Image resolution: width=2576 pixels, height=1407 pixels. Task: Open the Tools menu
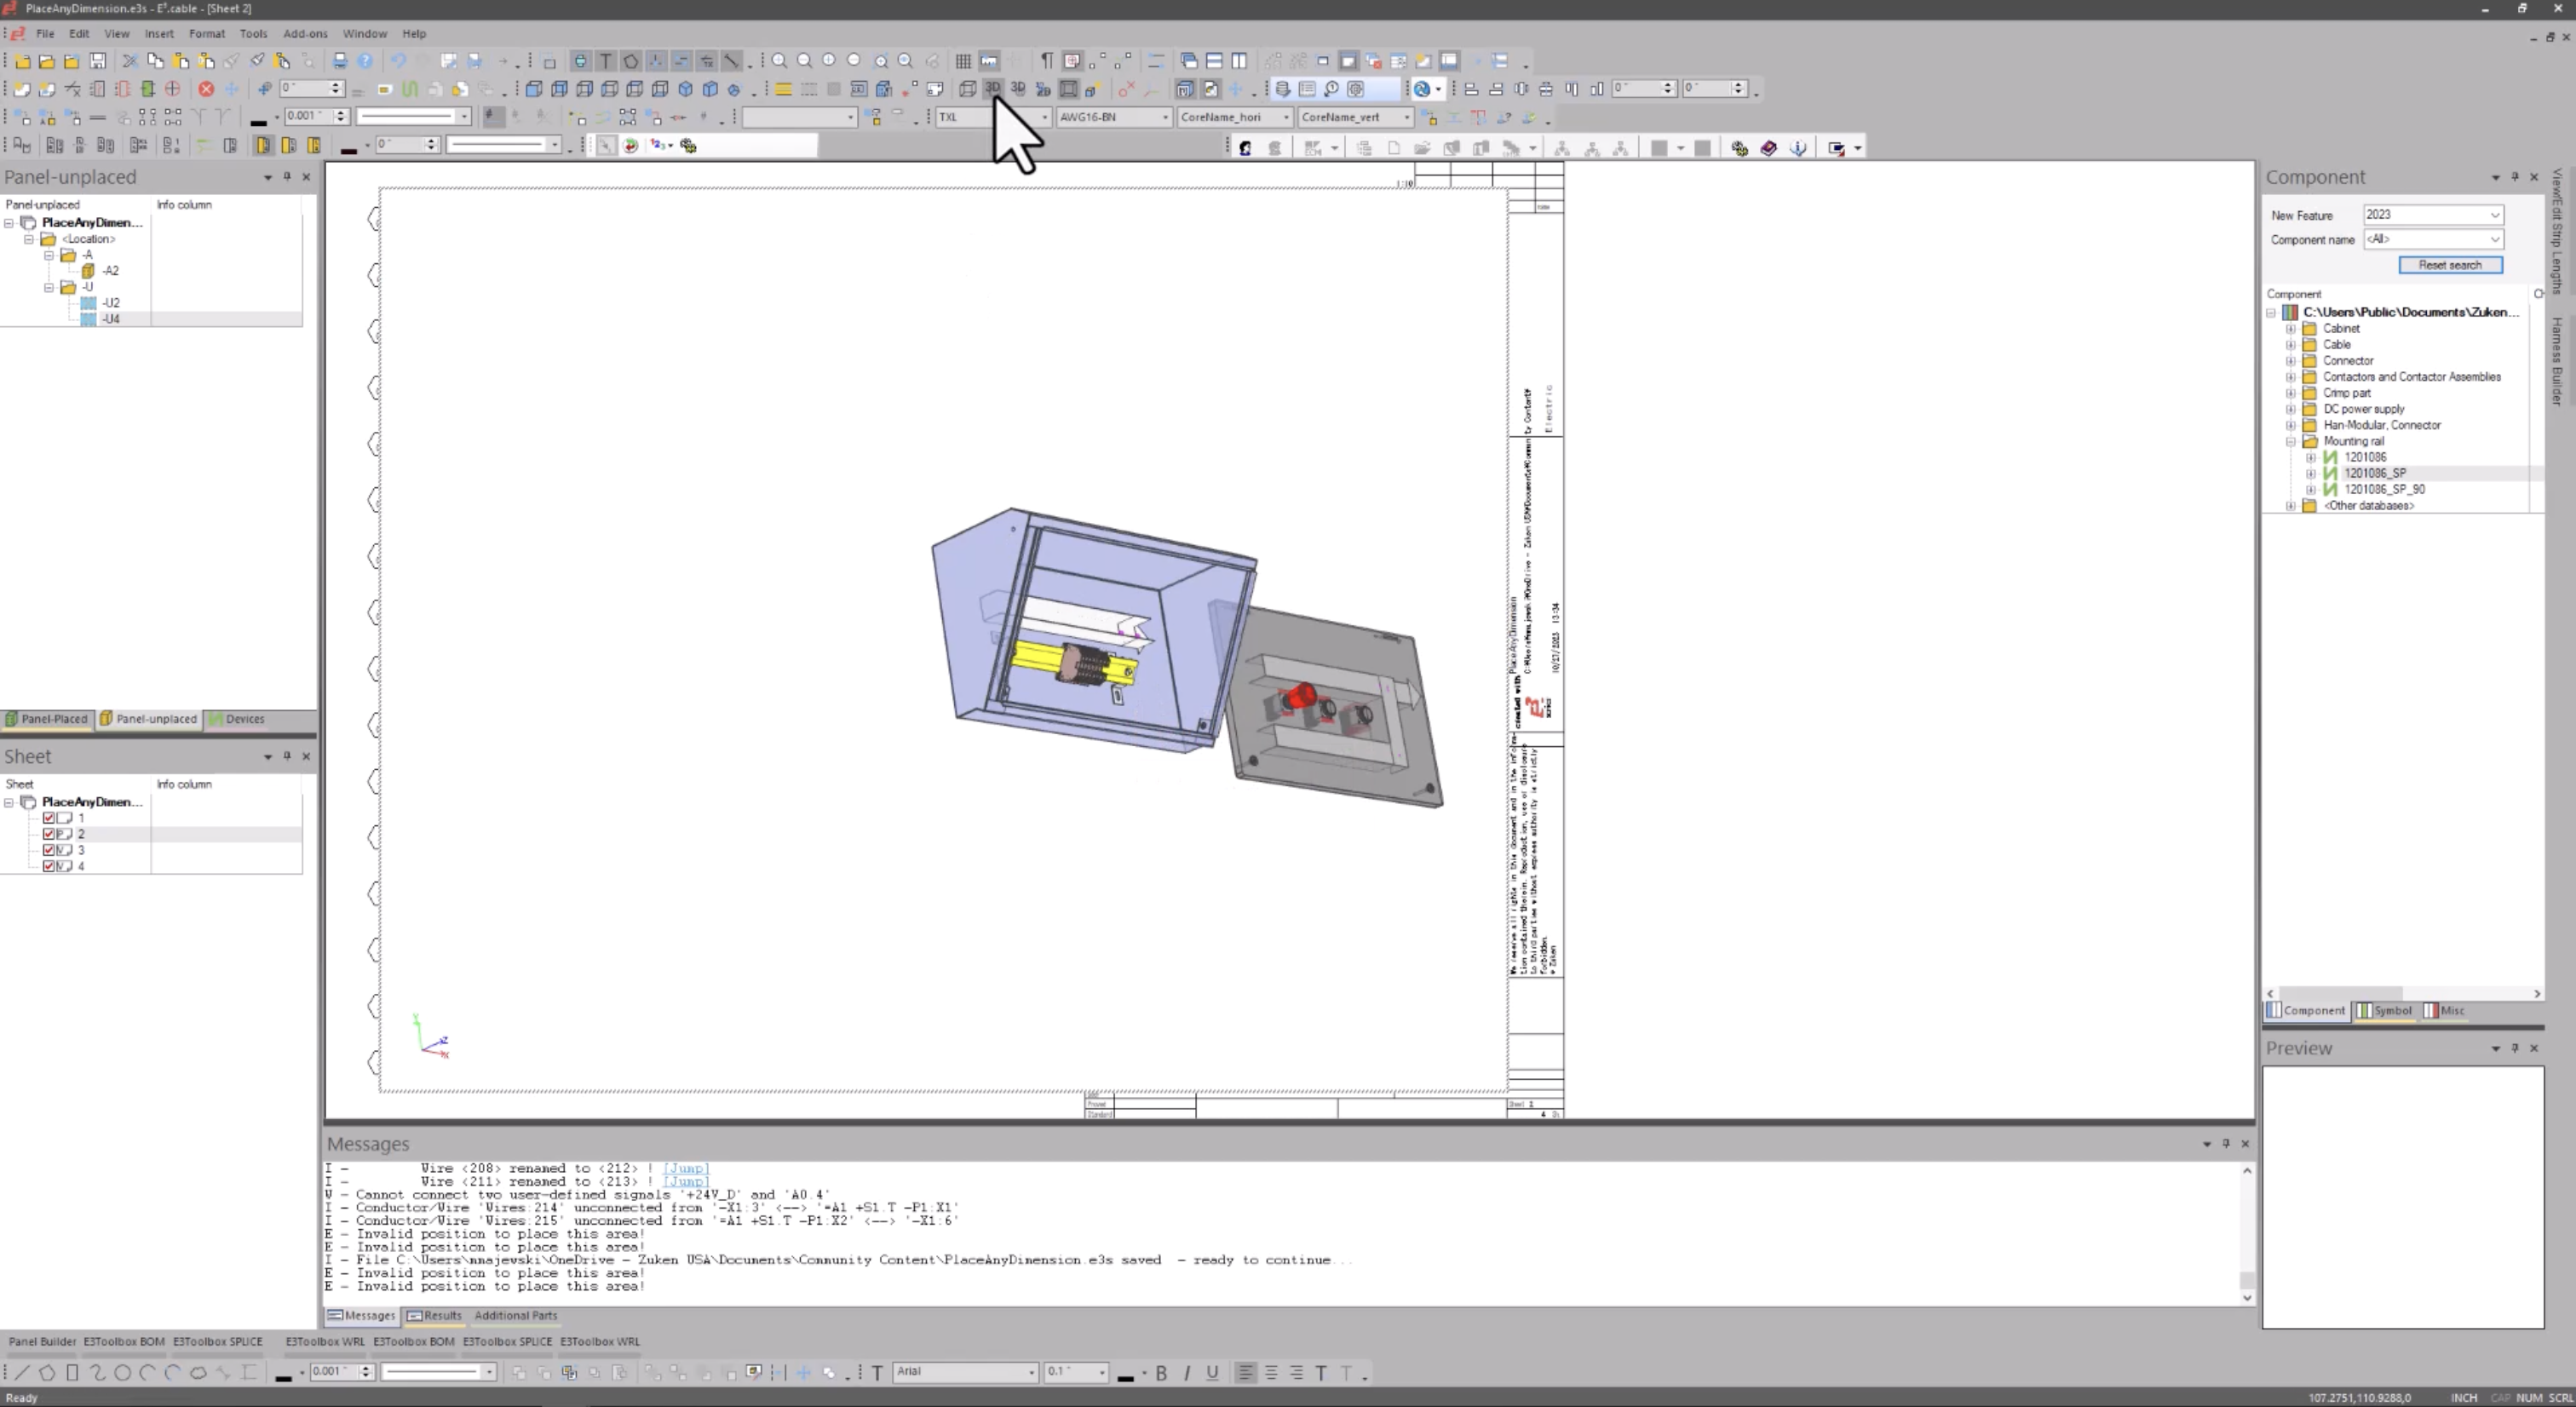pyautogui.click(x=253, y=33)
